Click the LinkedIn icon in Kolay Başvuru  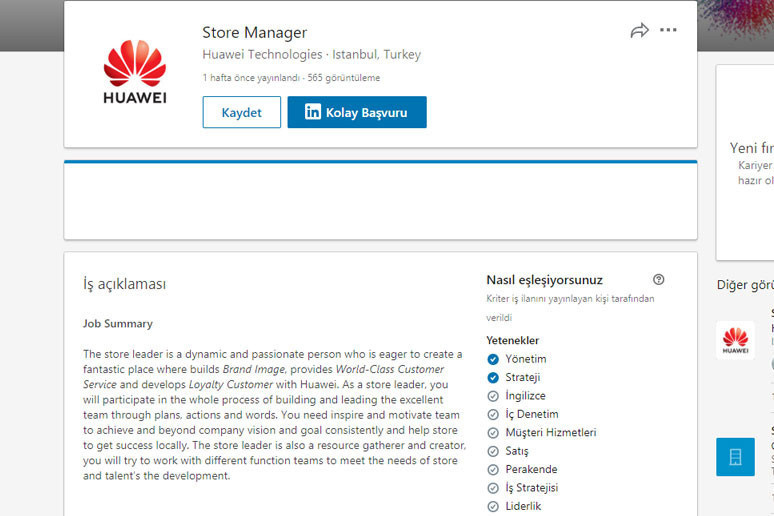click(x=312, y=112)
